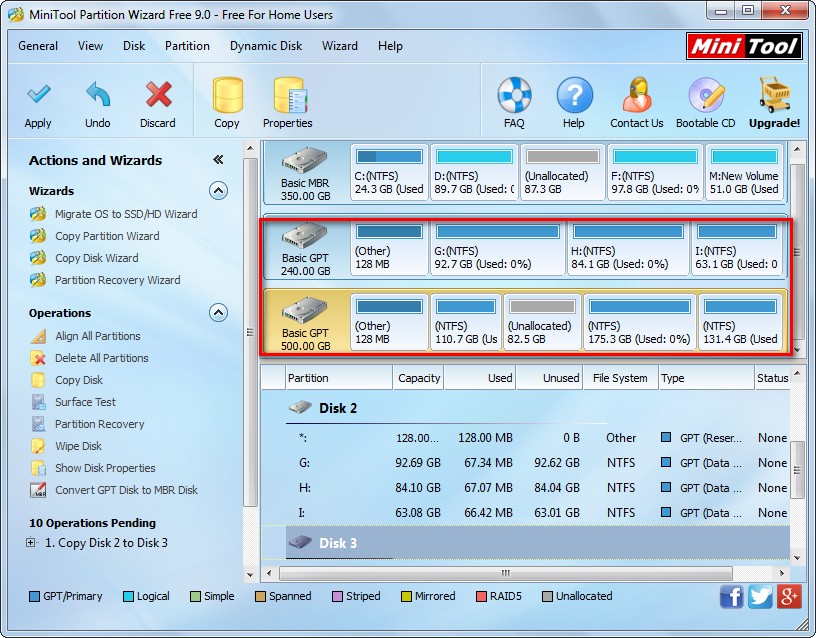Click the Partition Recovery operation link
This screenshot has width=816, height=638.
[100, 424]
